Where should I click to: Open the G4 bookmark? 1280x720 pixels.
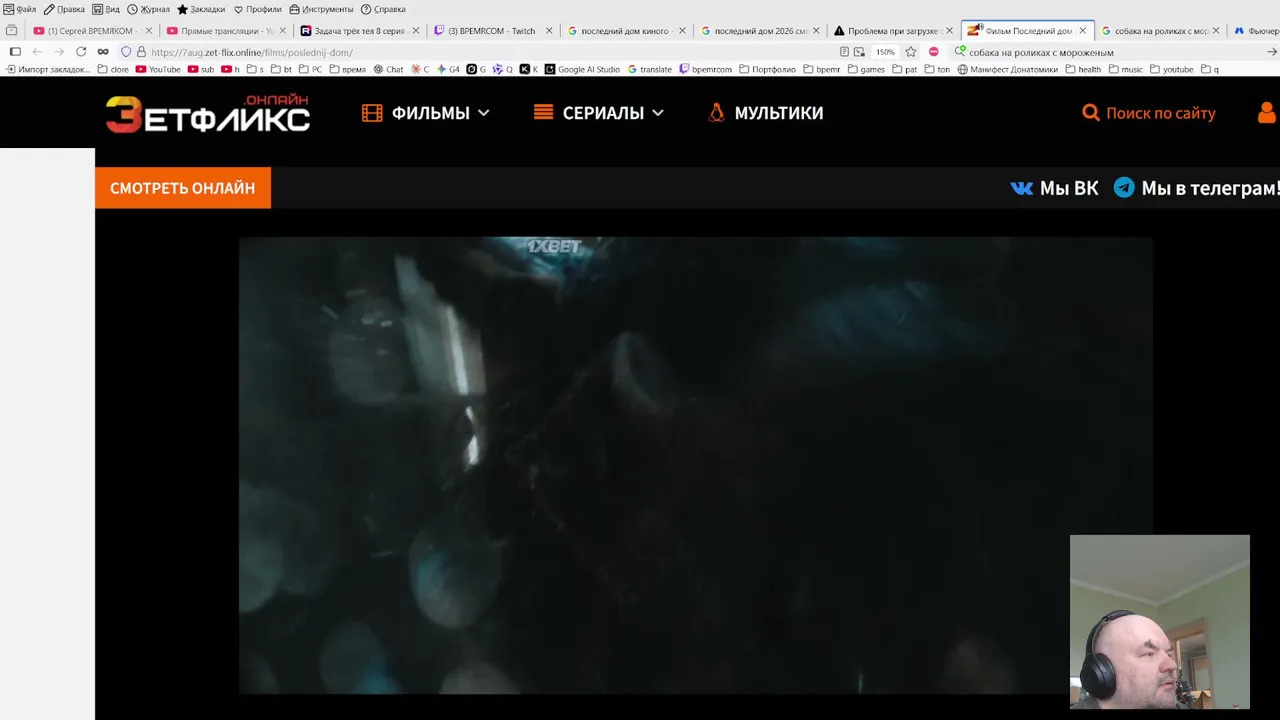(448, 70)
